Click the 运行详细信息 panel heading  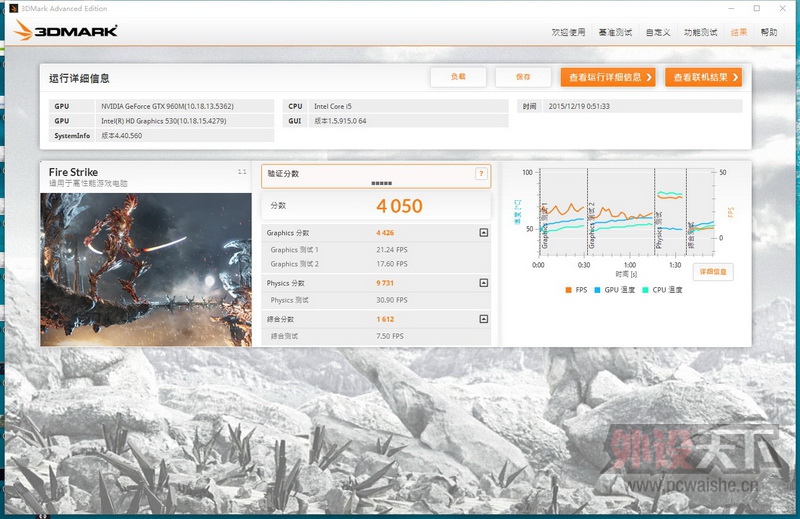[79, 78]
